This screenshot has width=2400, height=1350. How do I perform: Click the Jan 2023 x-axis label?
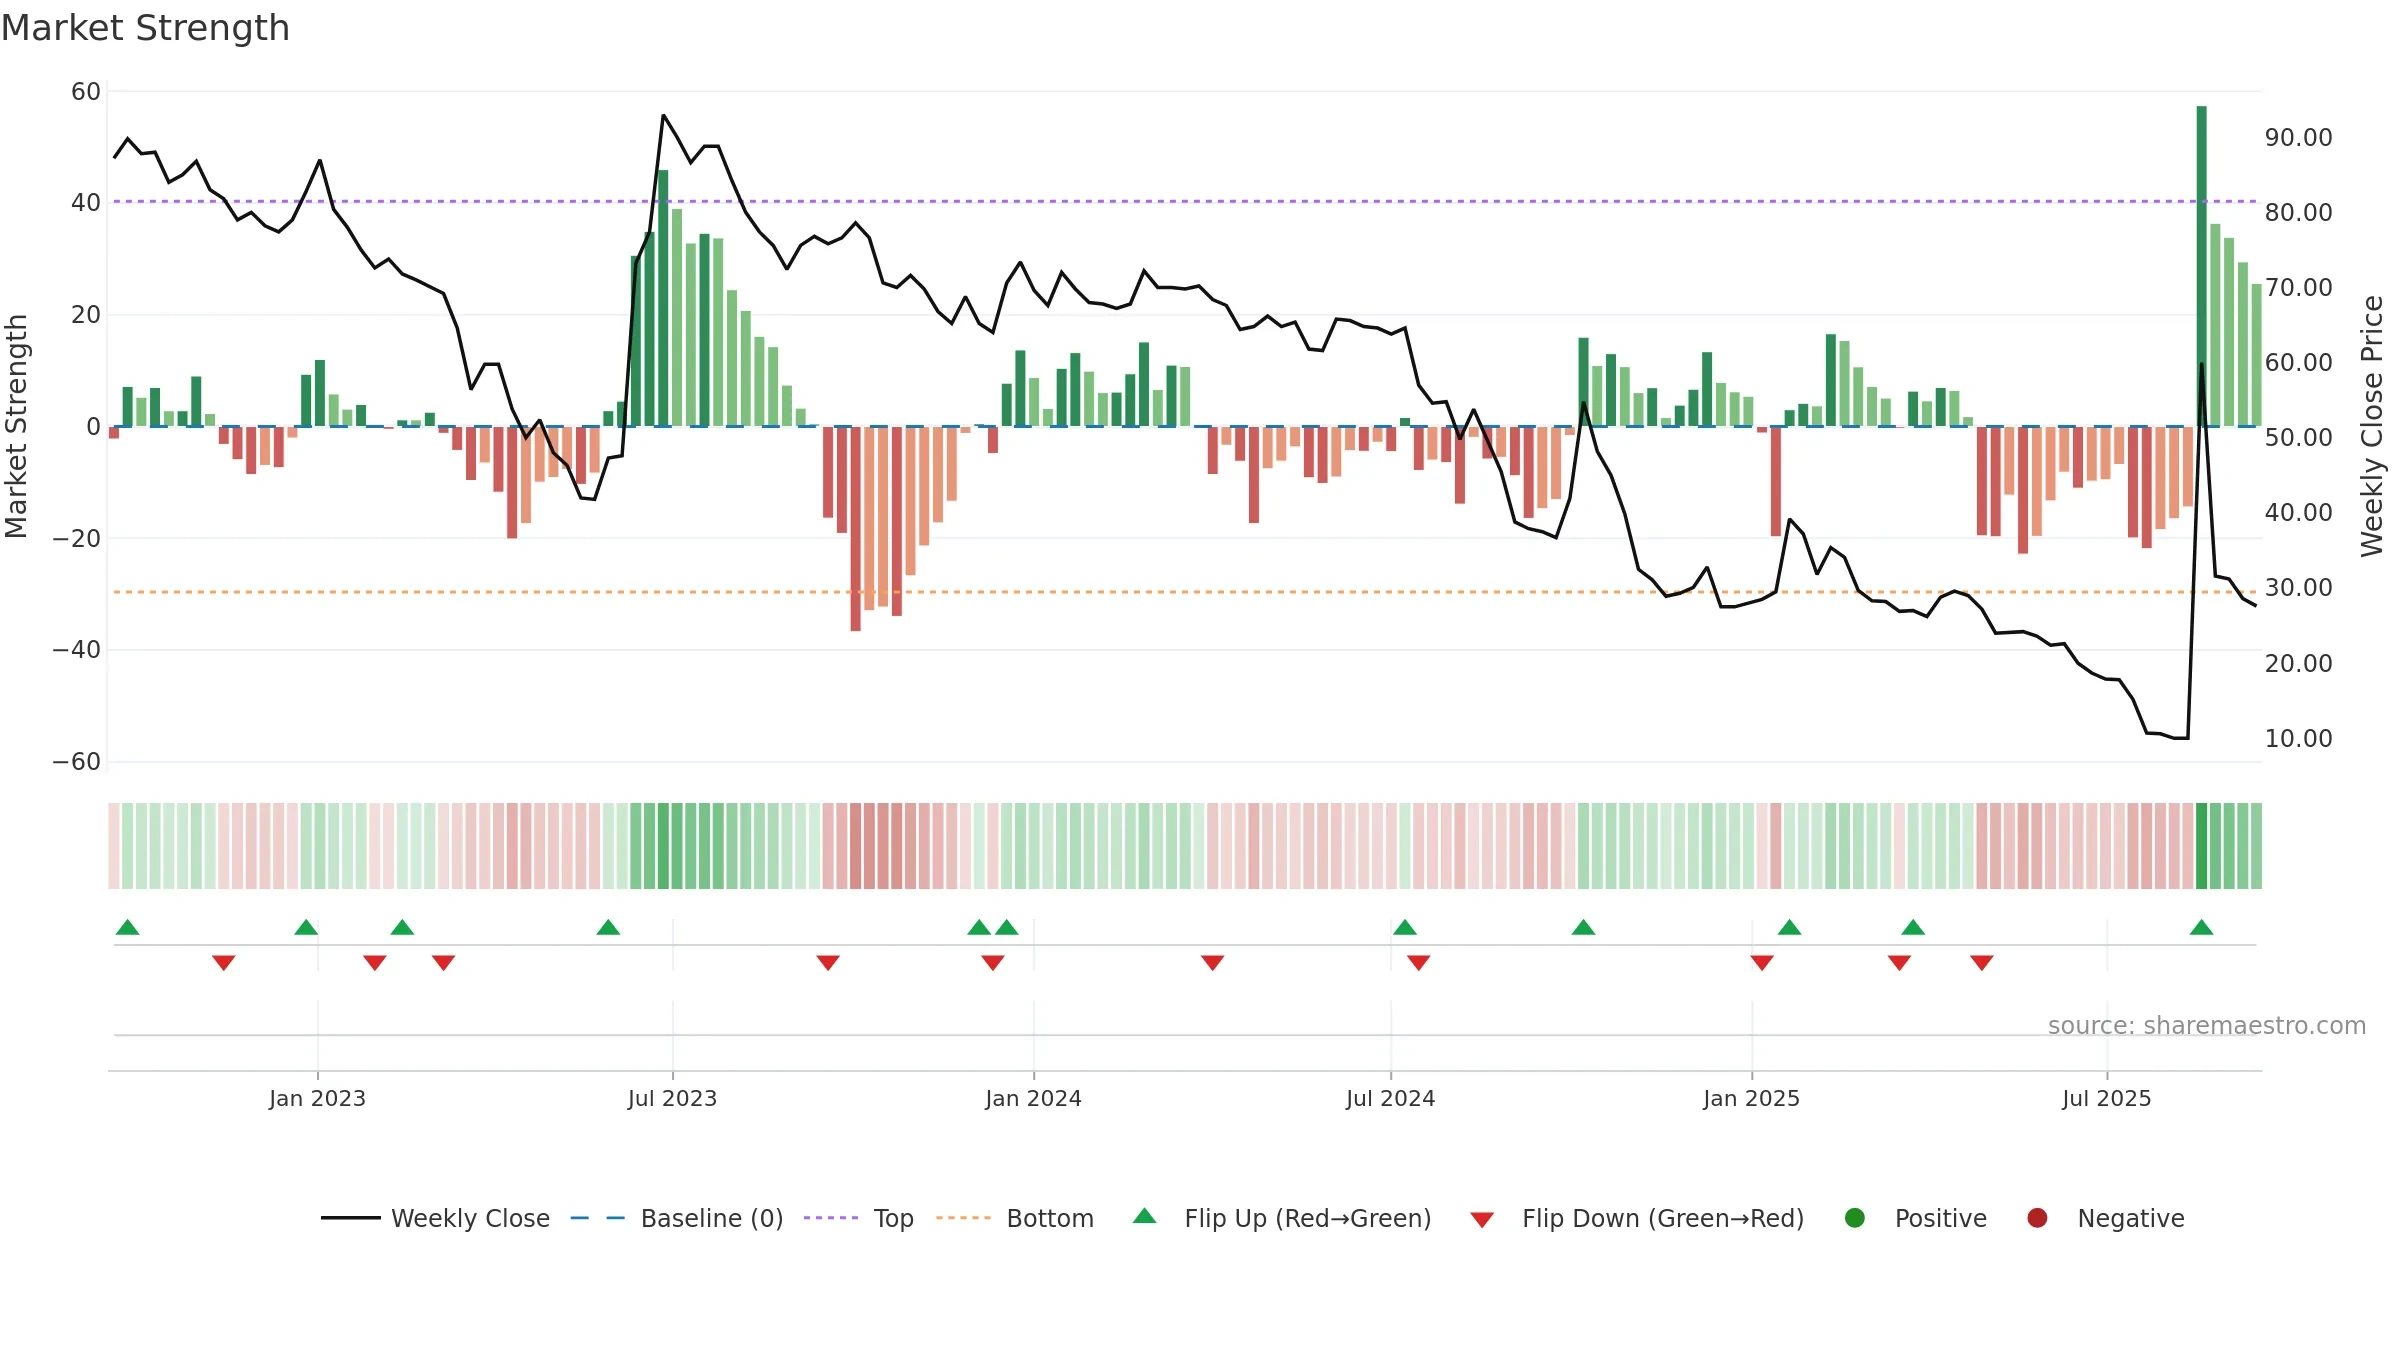click(317, 1098)
